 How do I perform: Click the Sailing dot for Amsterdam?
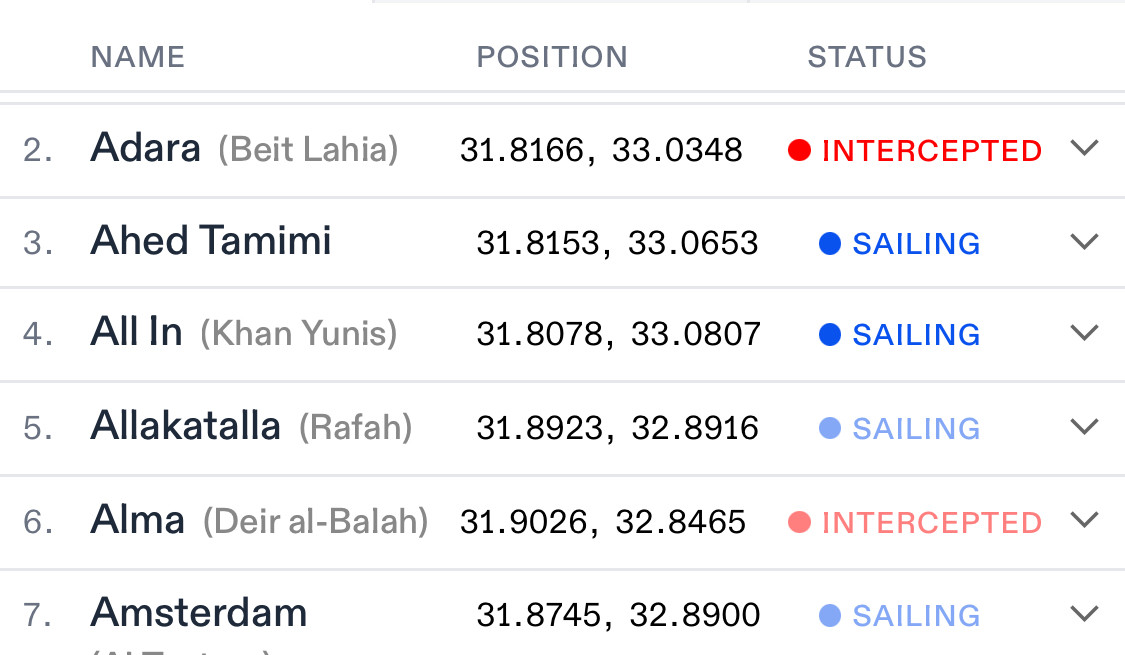point(830,615)
